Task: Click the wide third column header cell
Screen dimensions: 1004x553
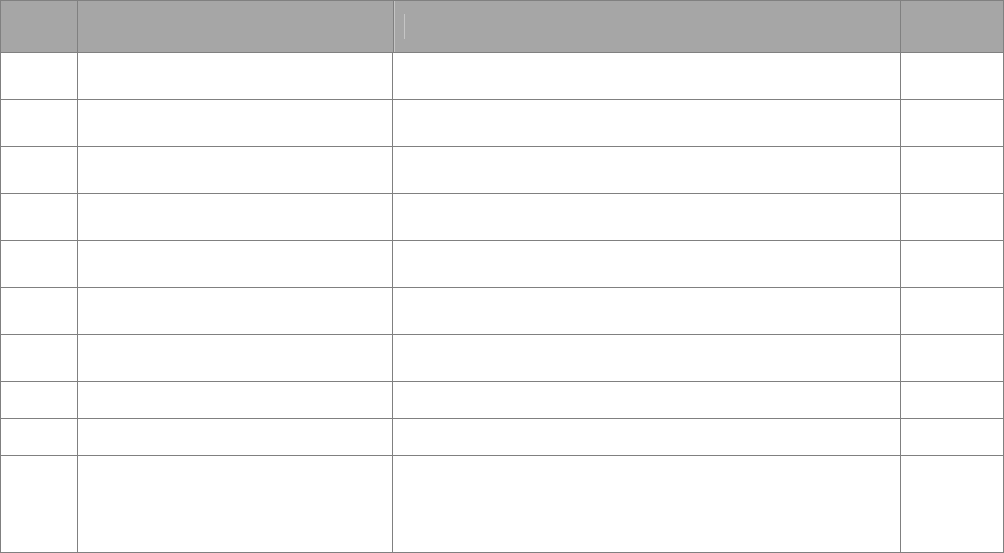Action: tap(646, 26)
